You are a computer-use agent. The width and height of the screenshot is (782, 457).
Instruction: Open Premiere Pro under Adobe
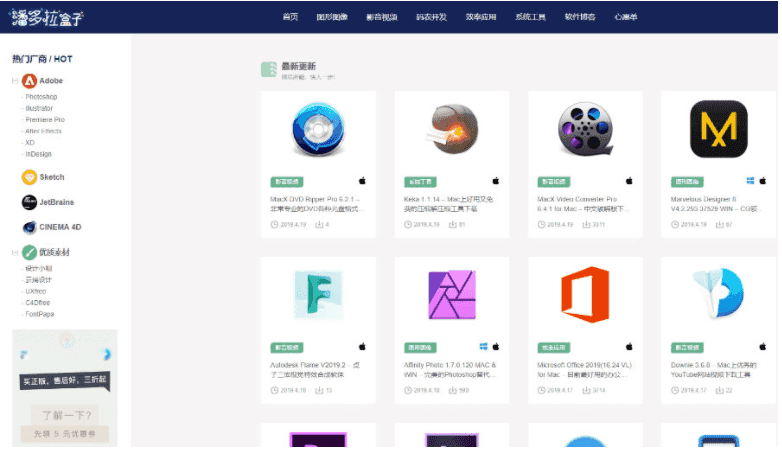(45, 120)
